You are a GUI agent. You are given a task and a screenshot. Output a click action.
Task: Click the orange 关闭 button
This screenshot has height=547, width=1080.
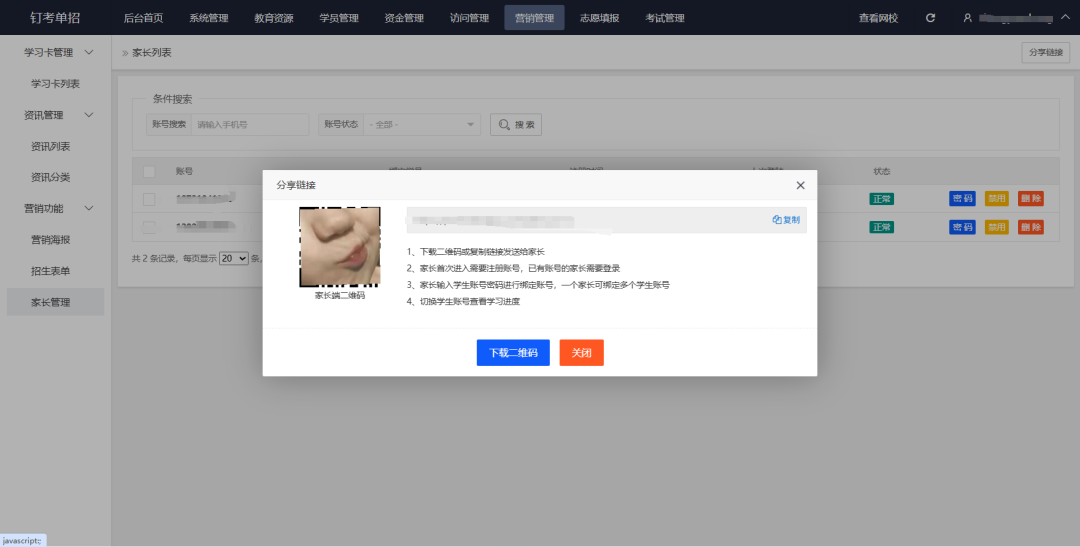coord(581,353)
